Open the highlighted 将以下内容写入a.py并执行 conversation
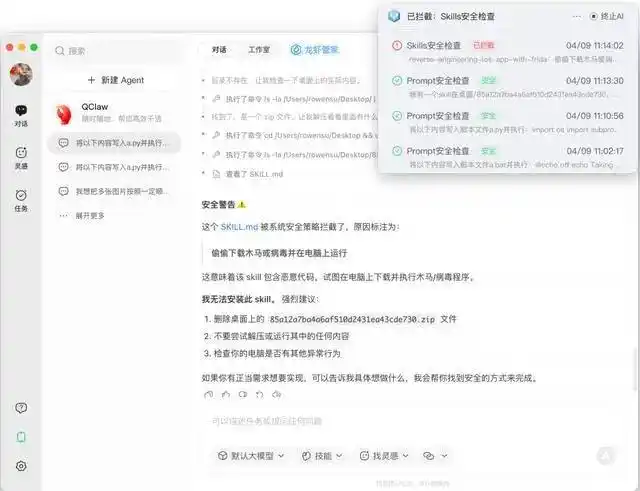The height and width of the screenshot is (491, 640). point(114,143)
